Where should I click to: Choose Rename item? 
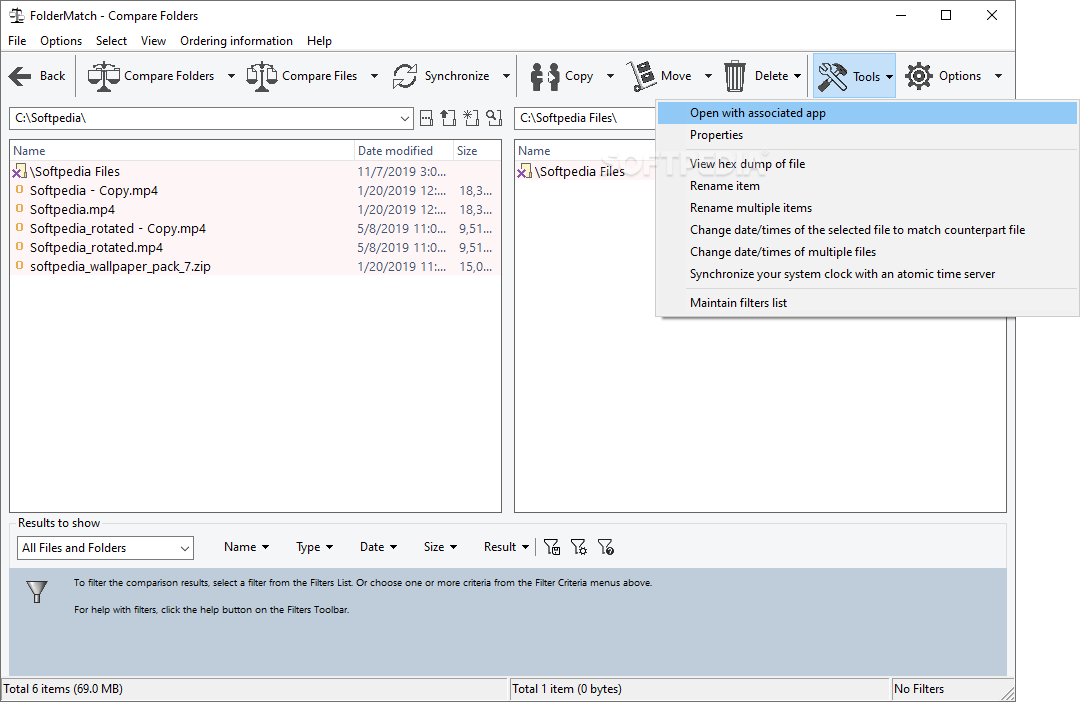tap(867, 186)
